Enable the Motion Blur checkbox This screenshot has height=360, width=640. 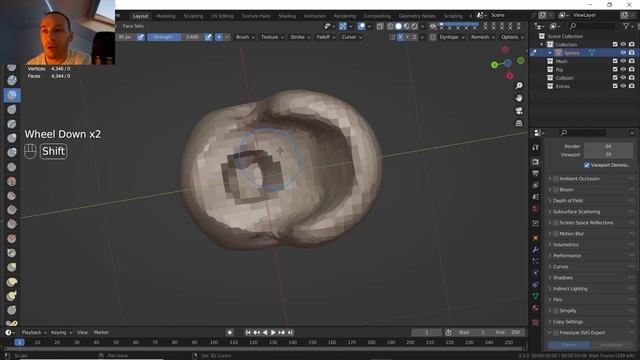point(556,234)
